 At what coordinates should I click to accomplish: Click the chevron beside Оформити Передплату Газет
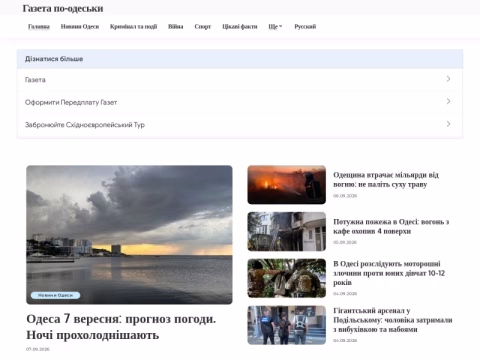pos(448,101)
